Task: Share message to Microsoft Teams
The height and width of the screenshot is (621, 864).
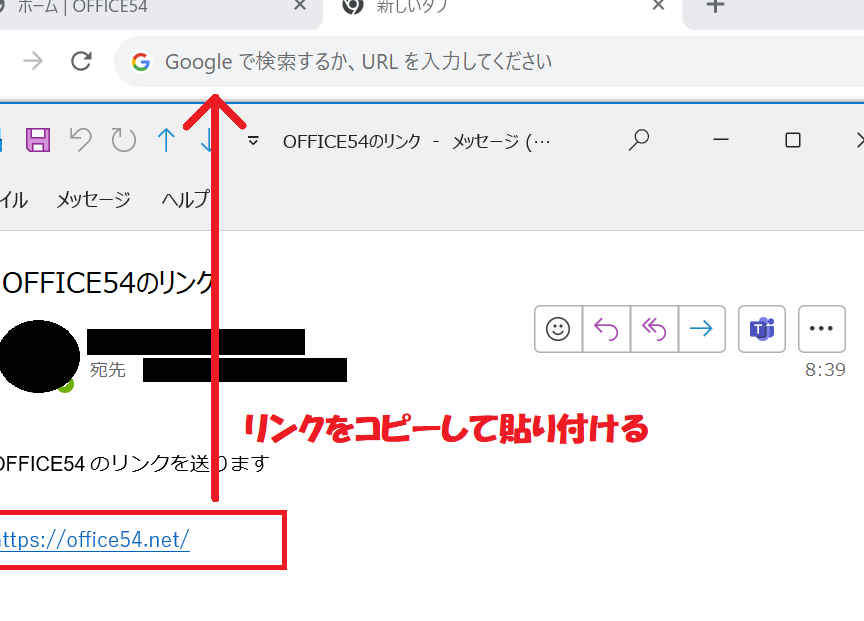Action: pyautogui.click(x=762, y=329)
